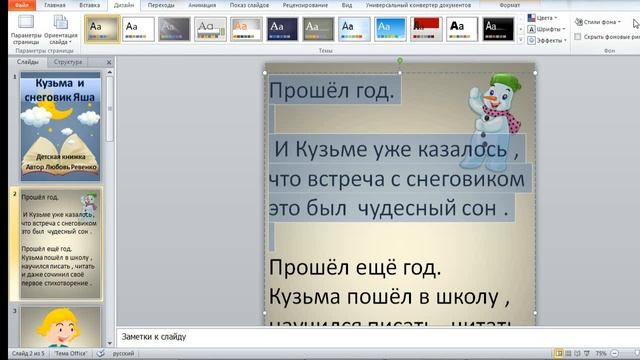Apply the outlined Aa theme with green bar
Screen dimensions: 640x360
(210, 29)
